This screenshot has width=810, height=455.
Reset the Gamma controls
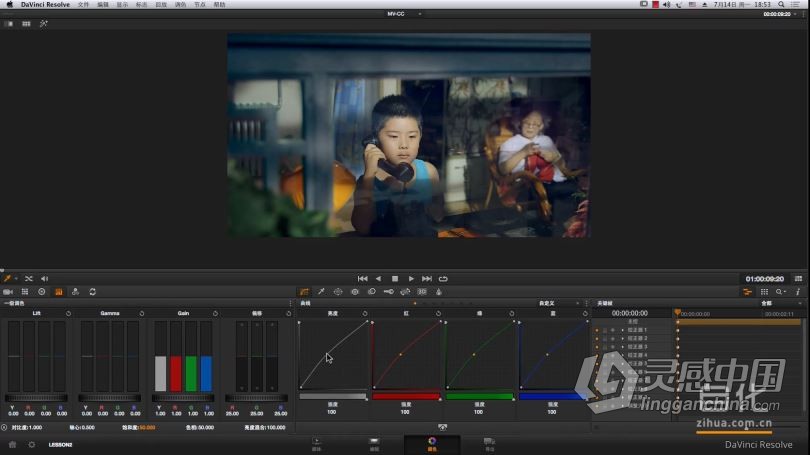coord(142,313)
